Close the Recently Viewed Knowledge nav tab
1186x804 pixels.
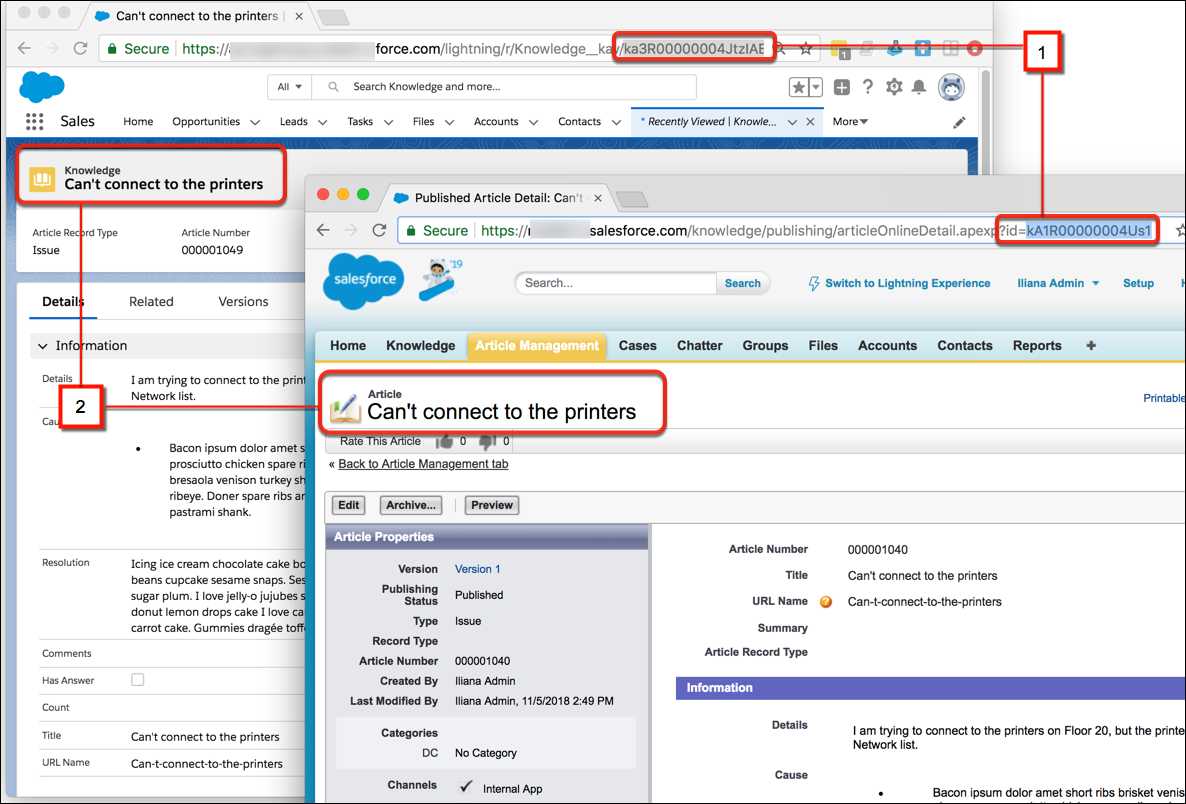(810, 122)
